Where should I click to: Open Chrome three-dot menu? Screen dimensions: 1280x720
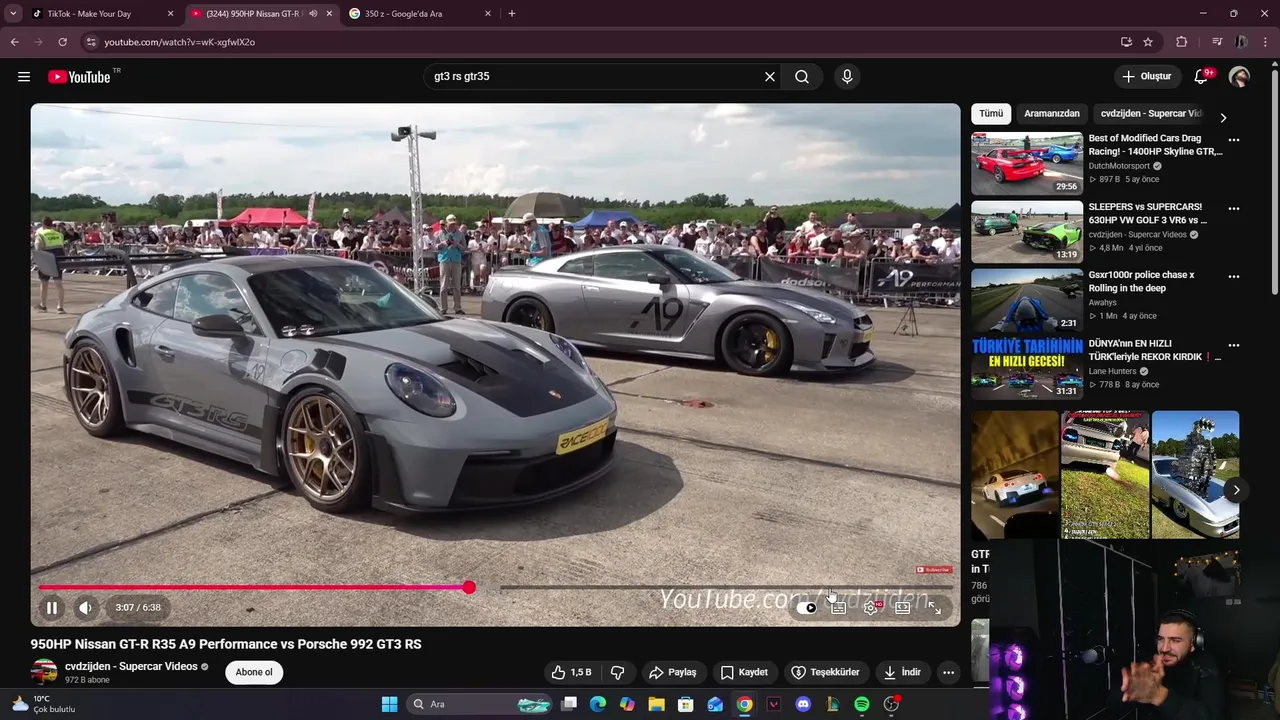(x=1266, y=42)
